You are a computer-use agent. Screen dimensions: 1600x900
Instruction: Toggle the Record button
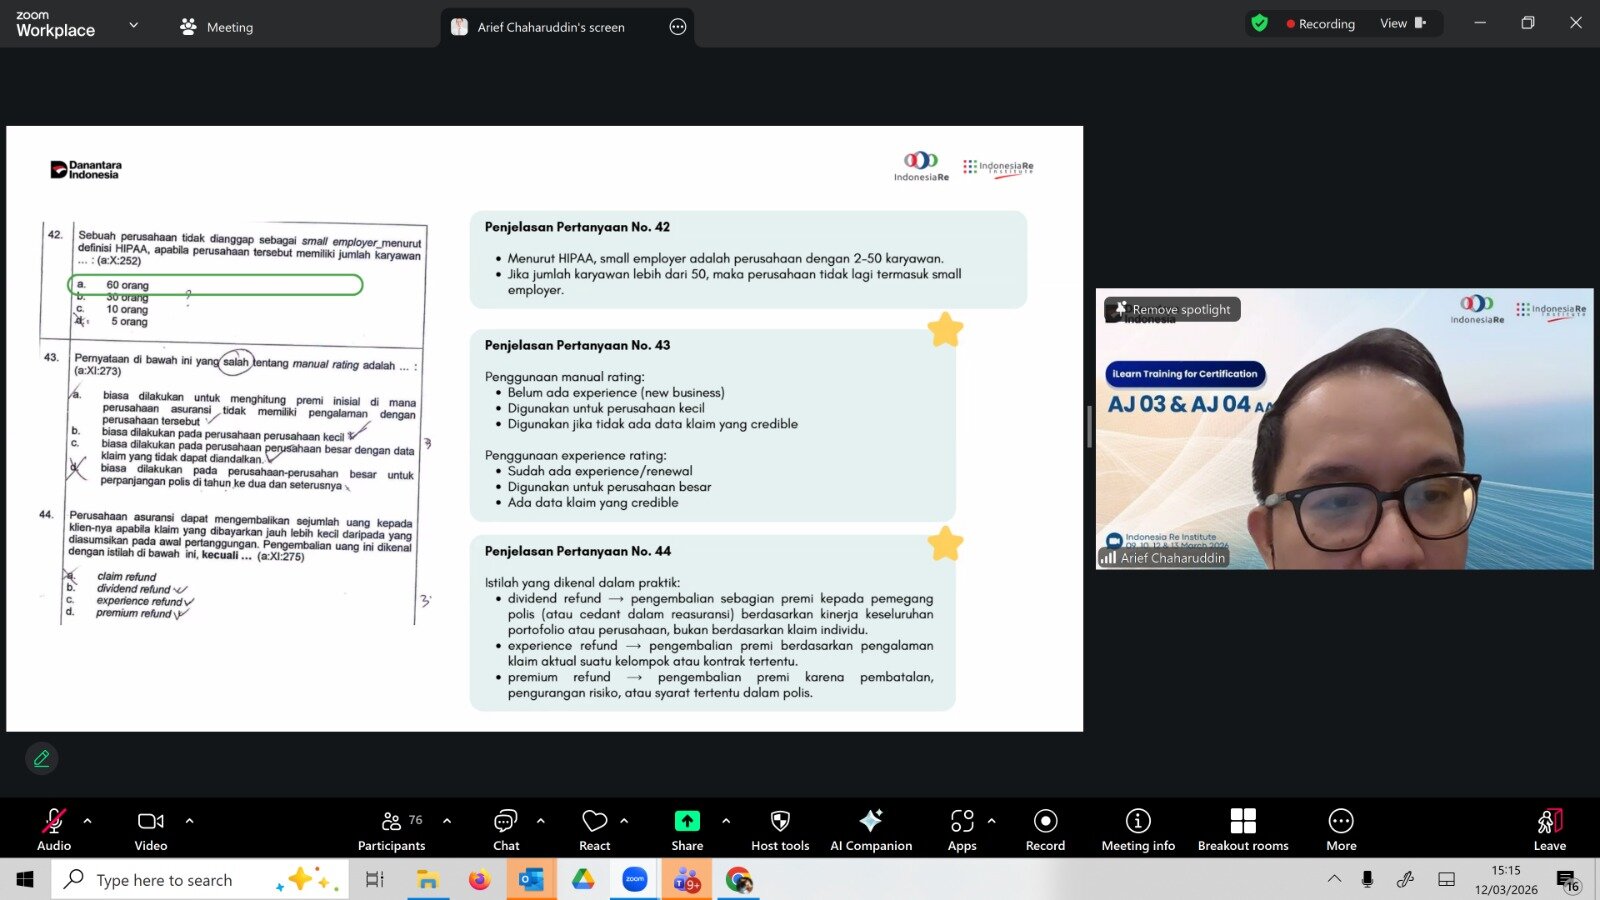click(1045, 830)
